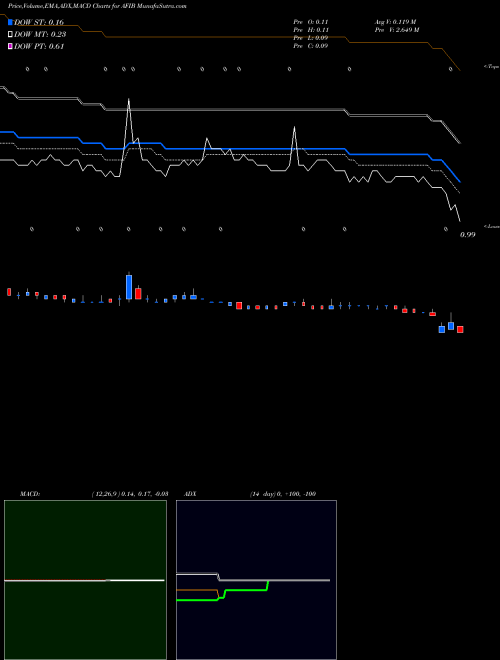This screenshot has height=660, width=500.
Task: Click the 'MACD:' panel heading
Action: [30, 494]
